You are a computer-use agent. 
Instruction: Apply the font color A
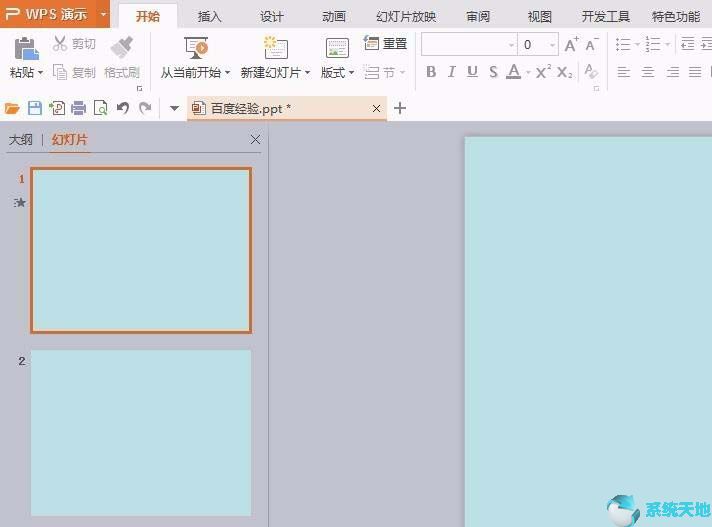[x=514, y=71]
